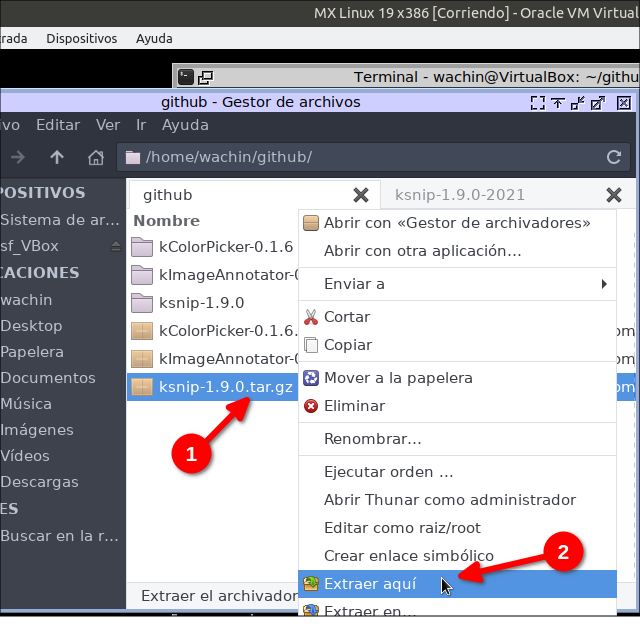The width and height of the screenshot is (640, 641).
Task: Open Vídeos in the sidebar
Action: click(25, 456)
